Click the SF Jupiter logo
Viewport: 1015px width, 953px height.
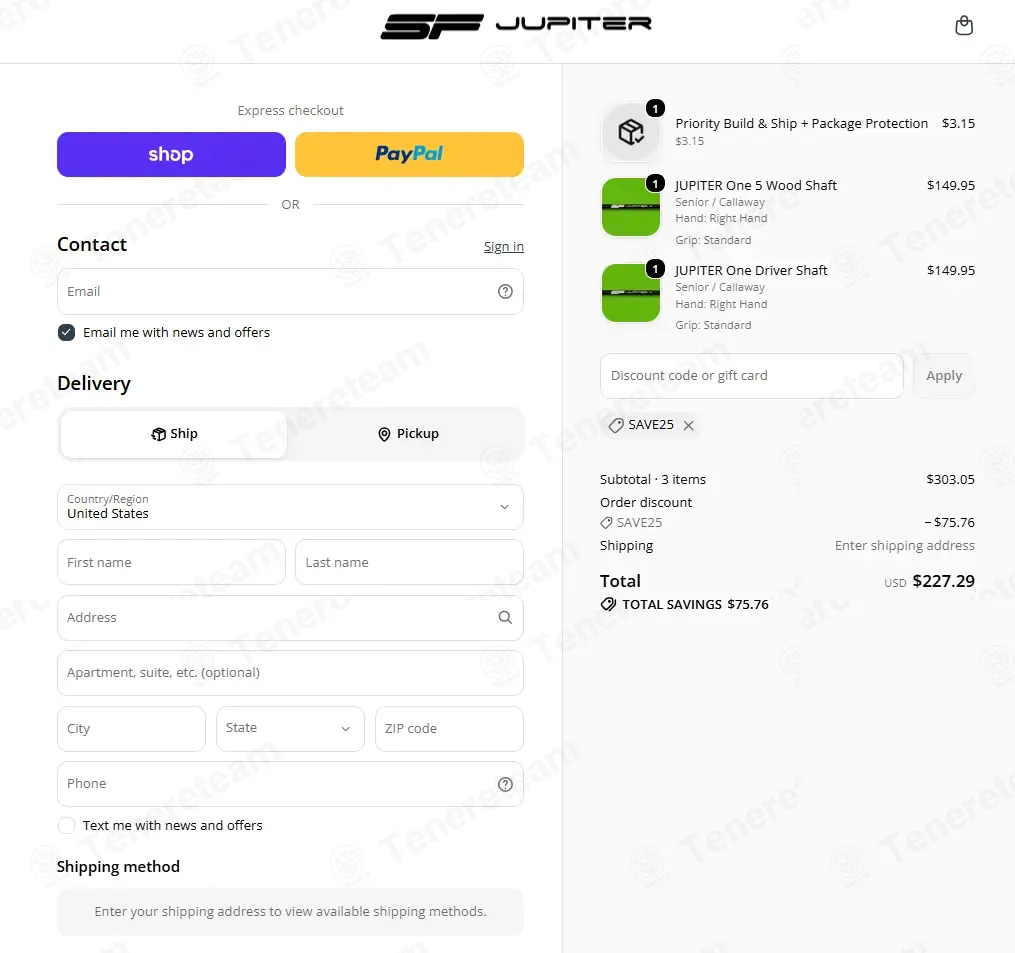tap(516, 26)
